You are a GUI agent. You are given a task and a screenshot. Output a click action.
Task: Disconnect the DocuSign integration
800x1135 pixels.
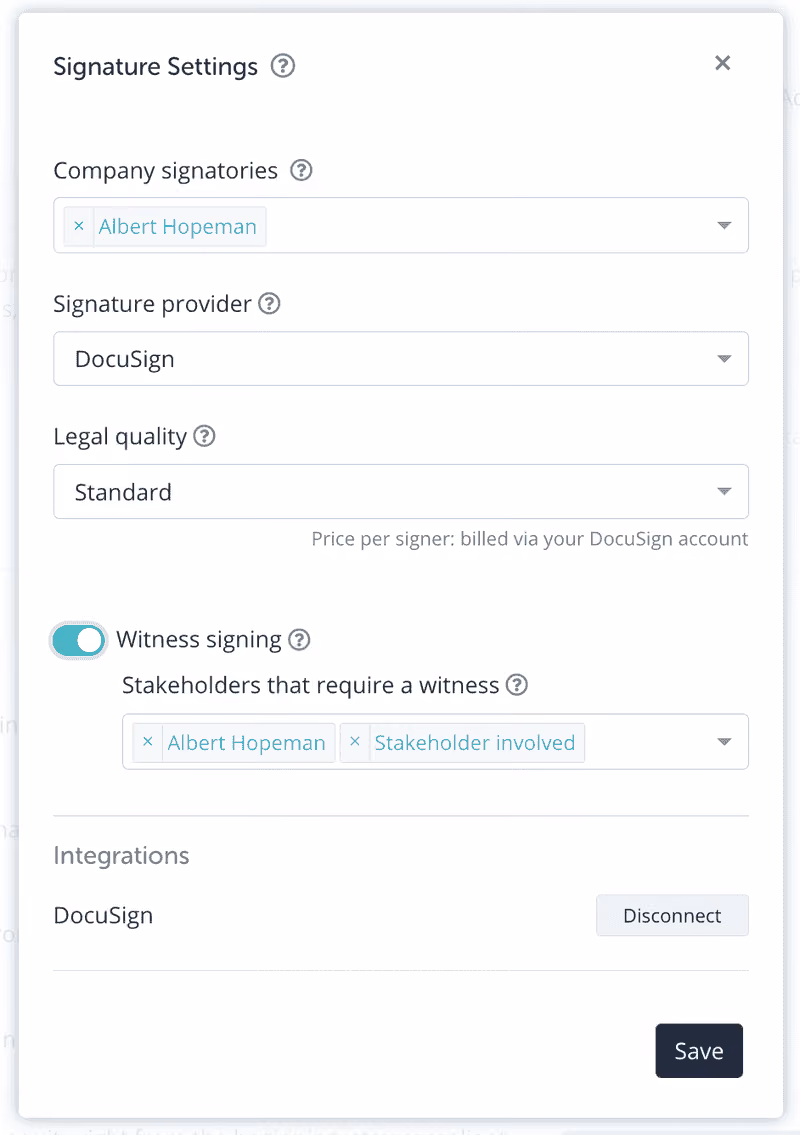tap(673, 915)
